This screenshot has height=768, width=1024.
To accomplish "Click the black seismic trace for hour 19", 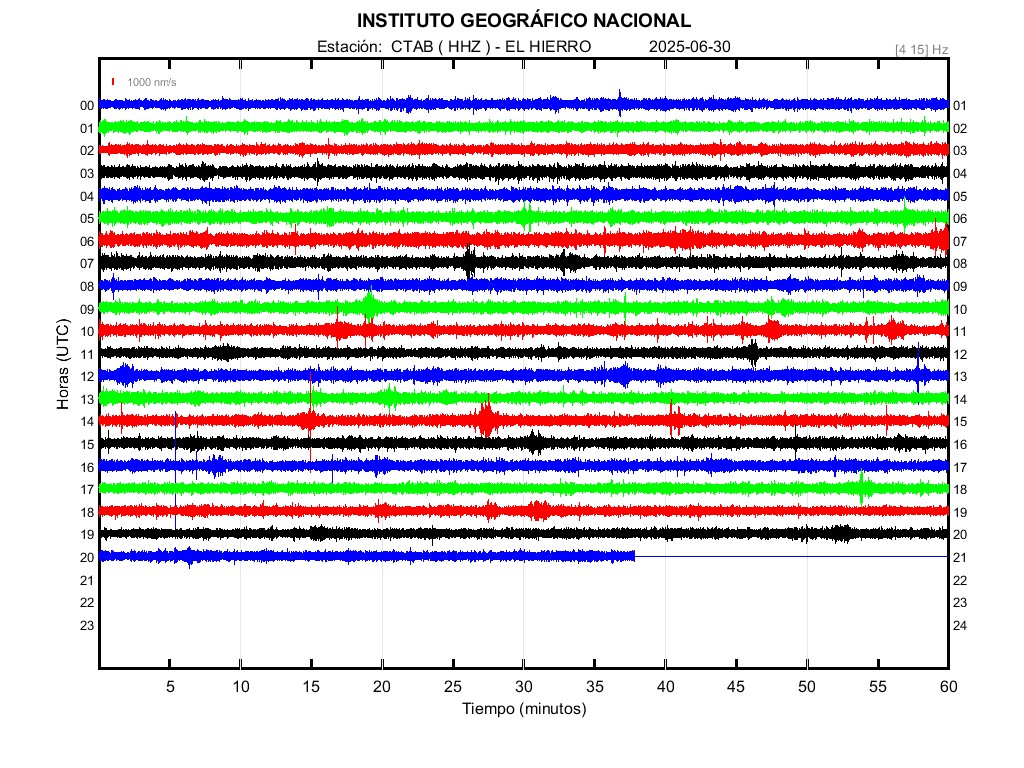I will click(x=524, y=534).
